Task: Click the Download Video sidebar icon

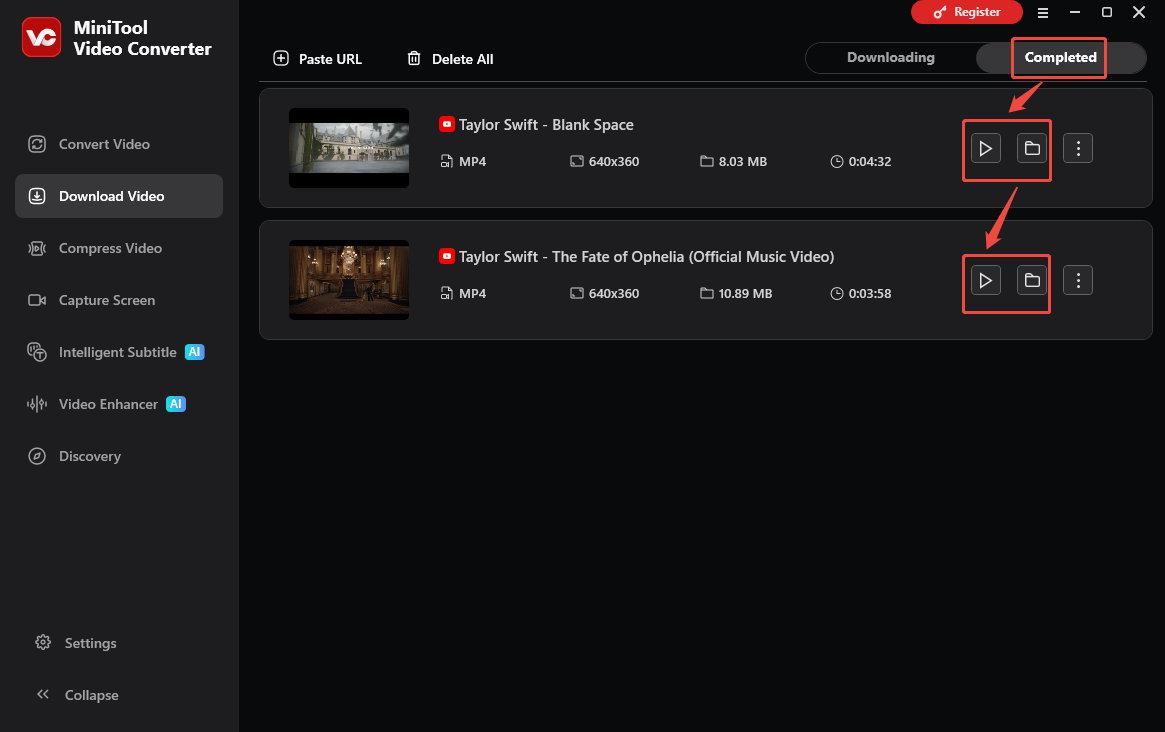Action: pos(37,196)
